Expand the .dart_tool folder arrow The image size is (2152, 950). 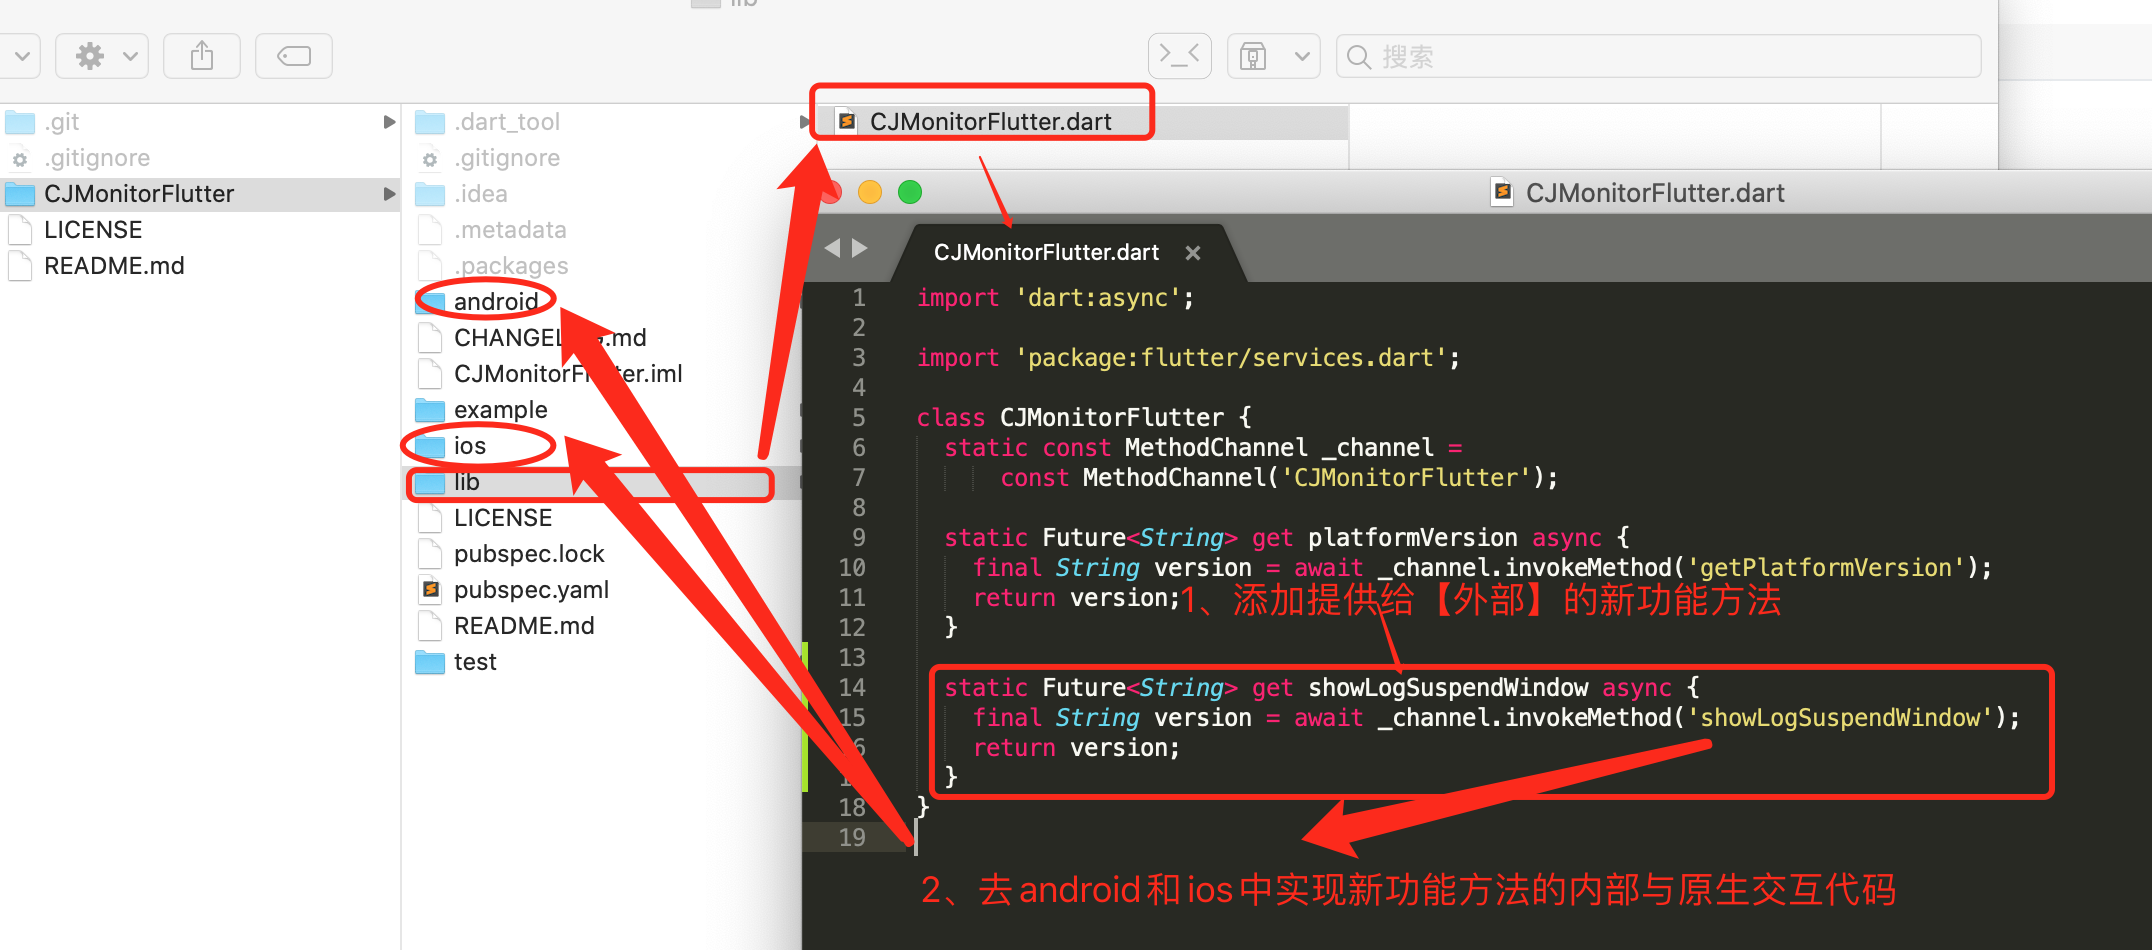[x=805, y=122]
